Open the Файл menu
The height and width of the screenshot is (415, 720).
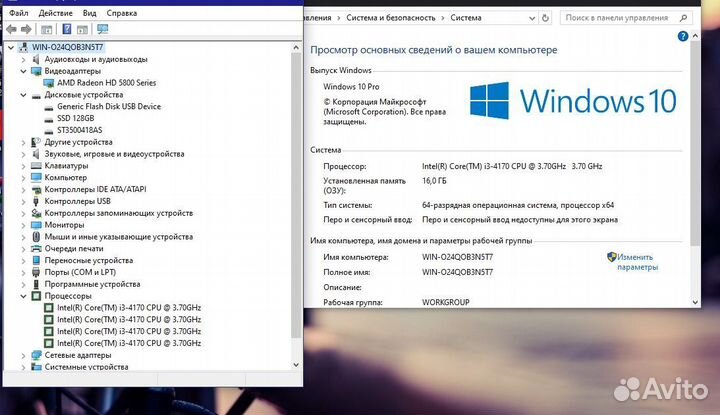18,13
